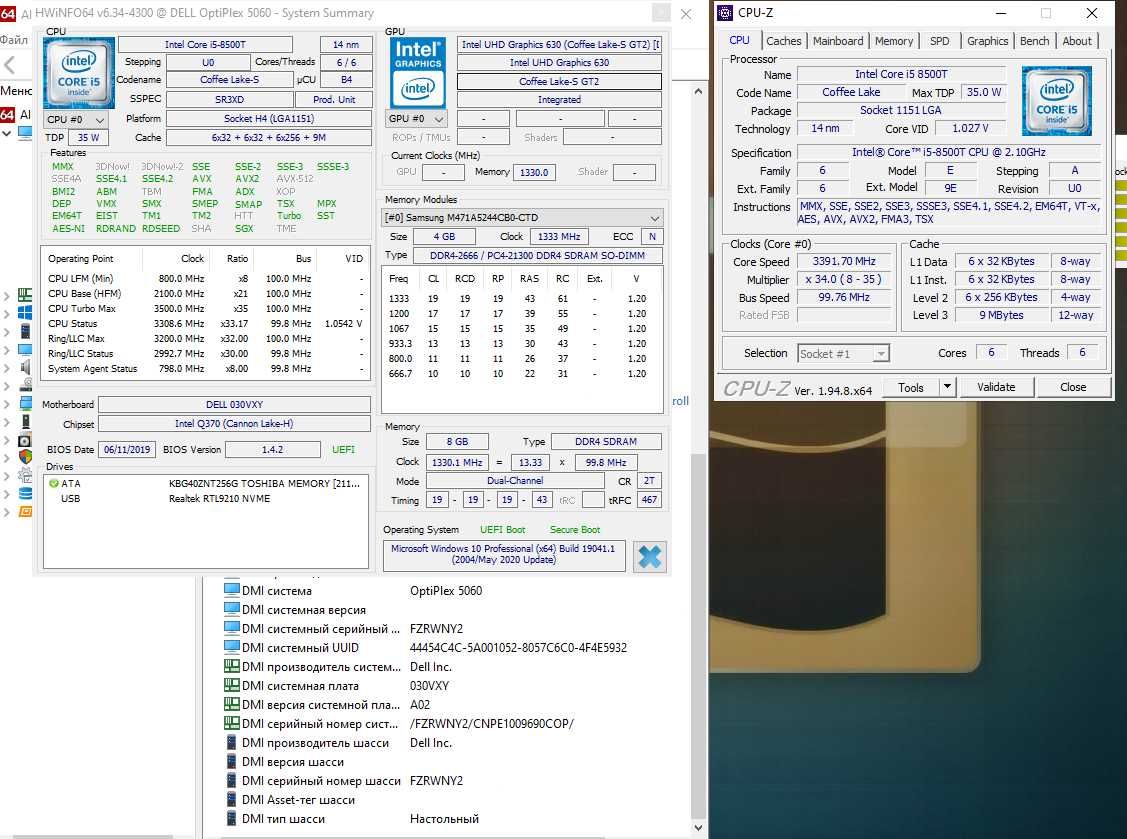Click the Intel Core i5 logo in HWiNFO

point(79,73)
